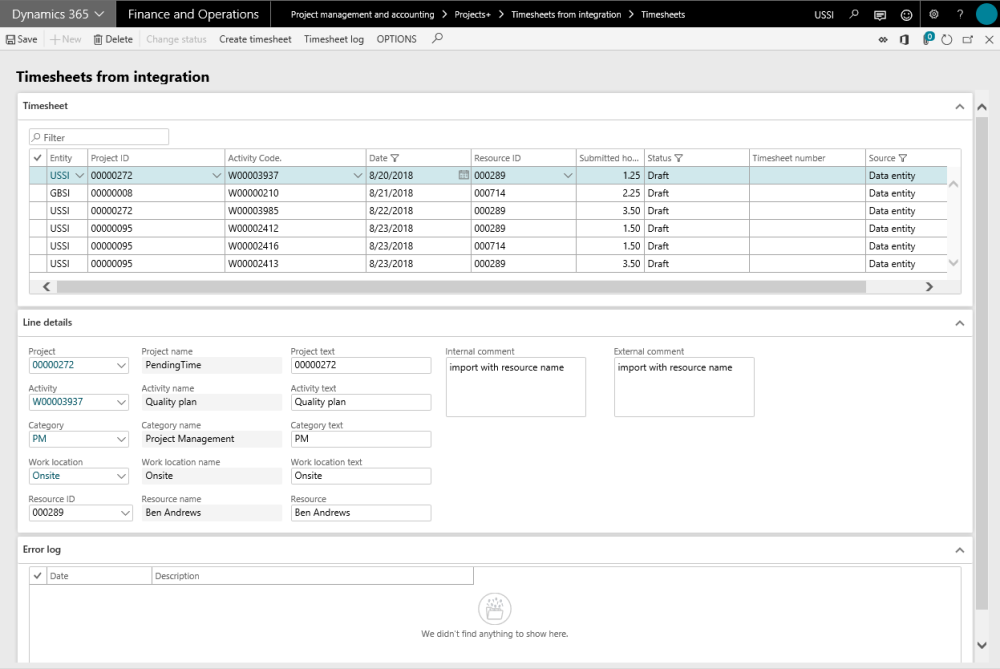Refresh the page with the refresh icon
The width and height of the screenshot is (1000, 669).
pyautogui.click(x=946, y=40)
